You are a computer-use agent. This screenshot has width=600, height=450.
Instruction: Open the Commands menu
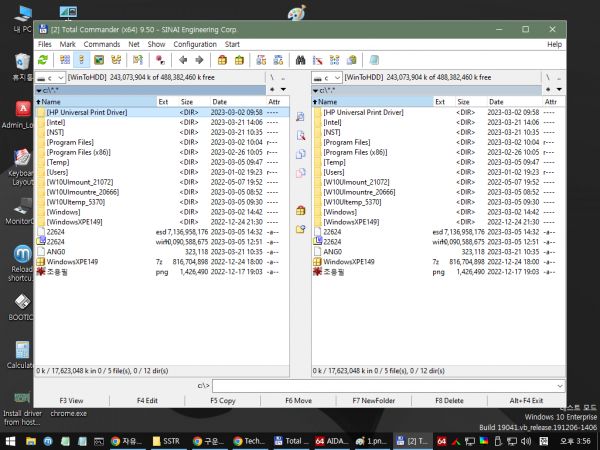click(x=102, y=44)
